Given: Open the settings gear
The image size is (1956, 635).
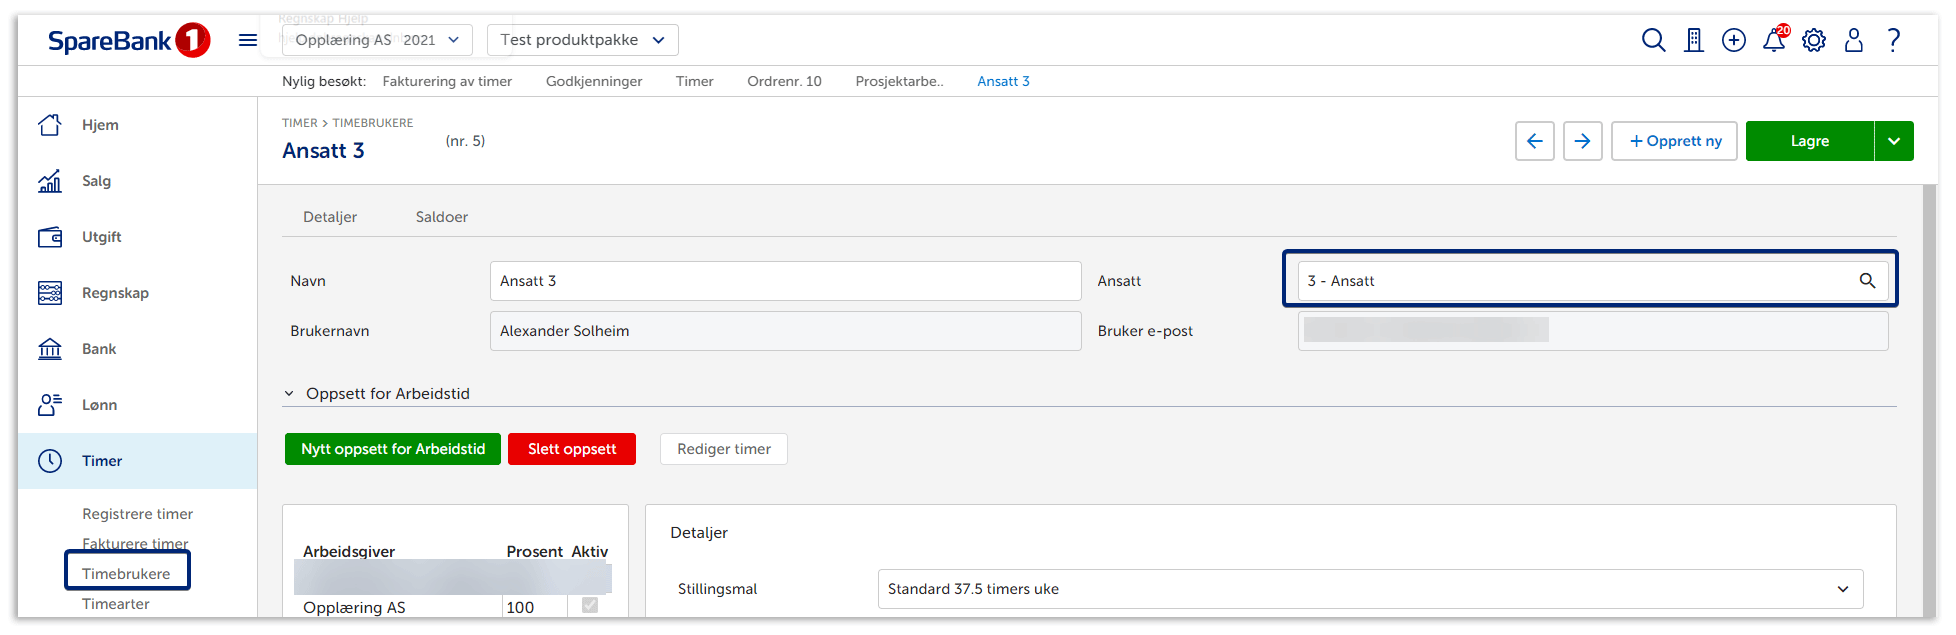Looking at the screenshot, I should pyautogui.click(x=1813, y=40).
